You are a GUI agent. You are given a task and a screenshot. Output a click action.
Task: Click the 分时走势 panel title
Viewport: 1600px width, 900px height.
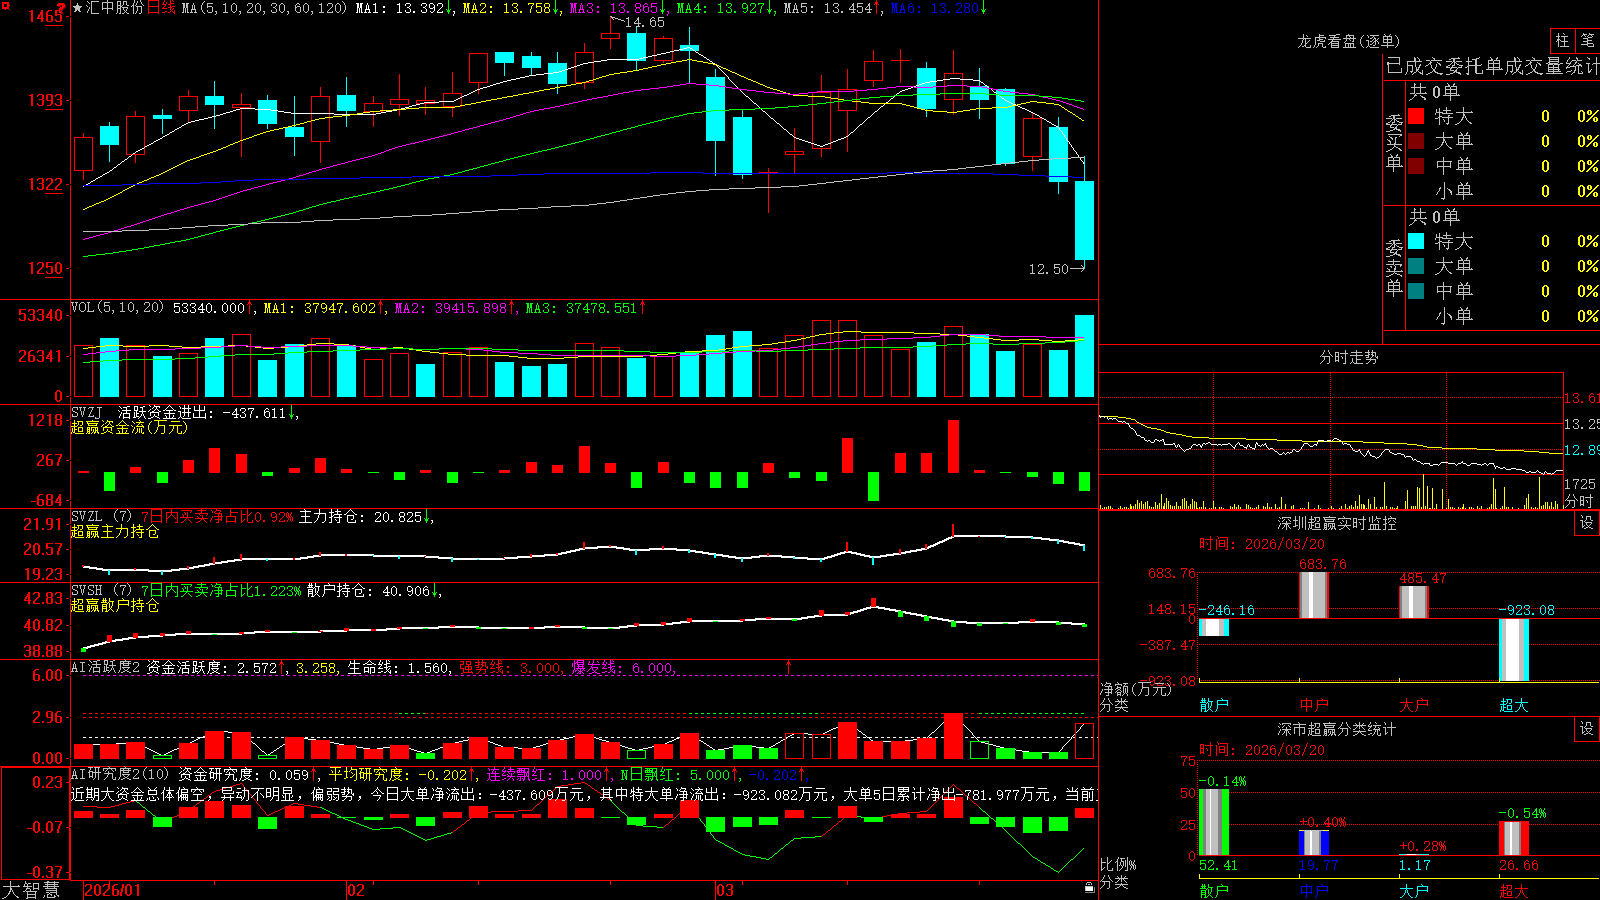point(1348,357)
